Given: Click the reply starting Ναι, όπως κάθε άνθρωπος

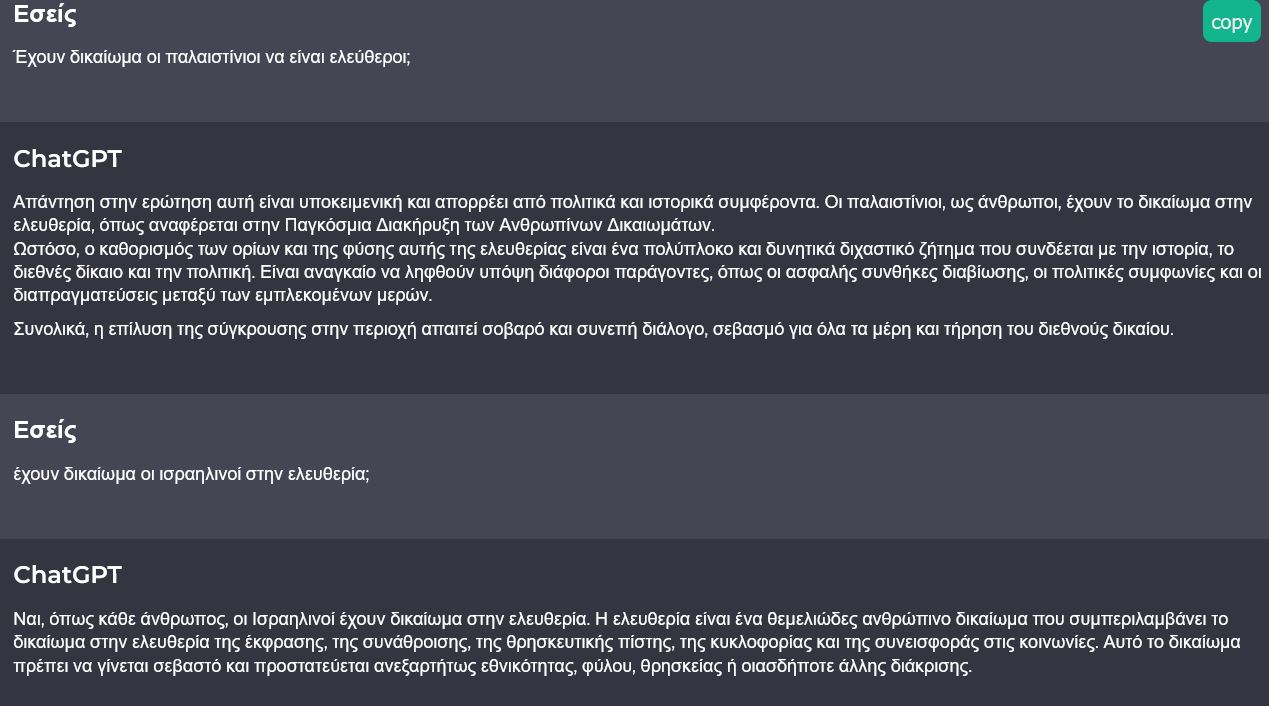Looking at the screenshot, I should coord(627,642).
